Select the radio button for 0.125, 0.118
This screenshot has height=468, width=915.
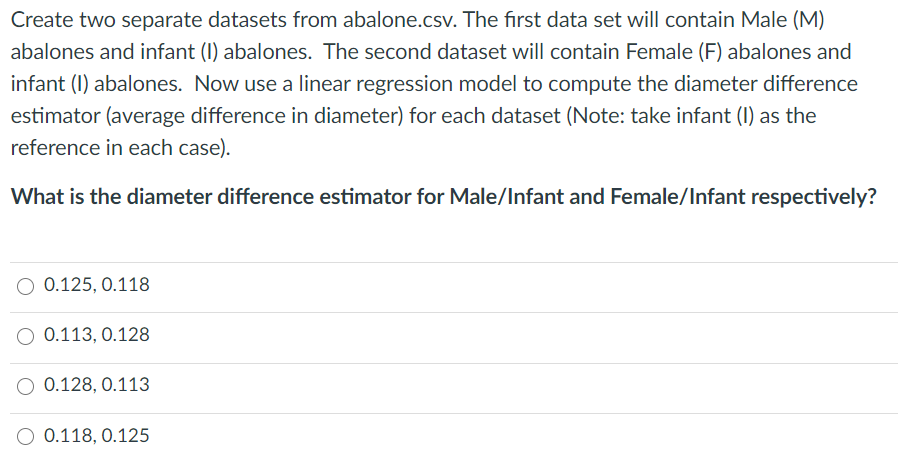(25, 287)
